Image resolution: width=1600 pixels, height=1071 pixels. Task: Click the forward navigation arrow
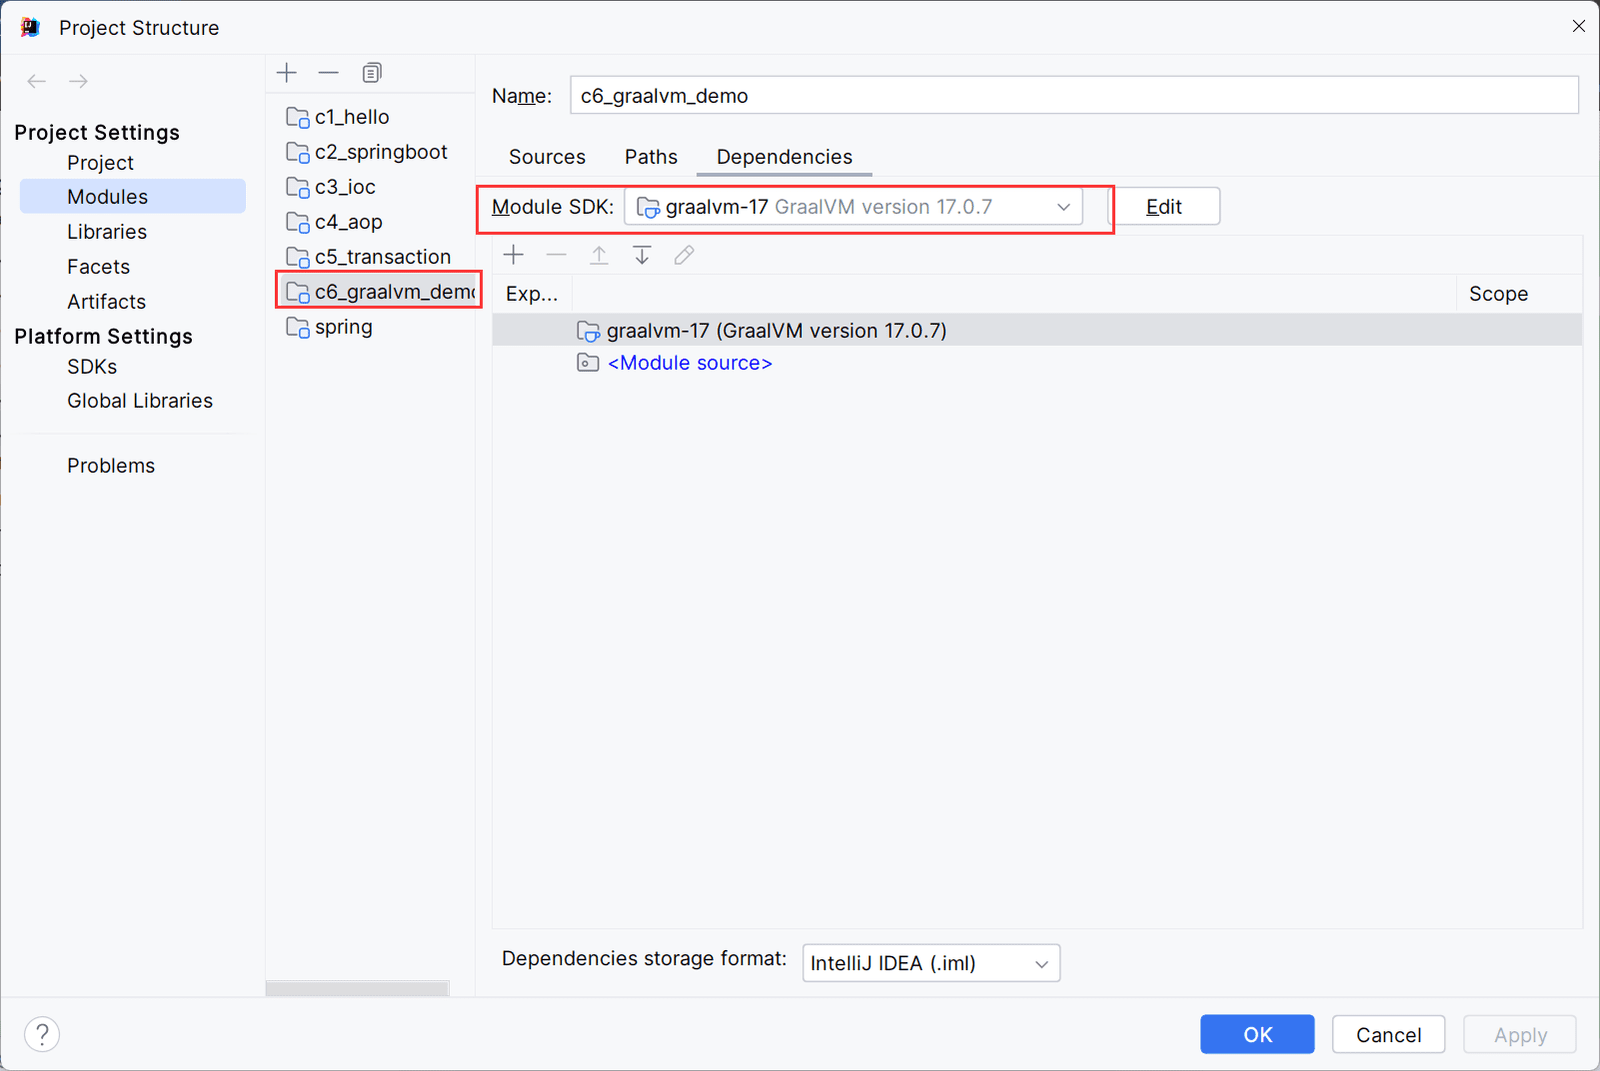78,81
